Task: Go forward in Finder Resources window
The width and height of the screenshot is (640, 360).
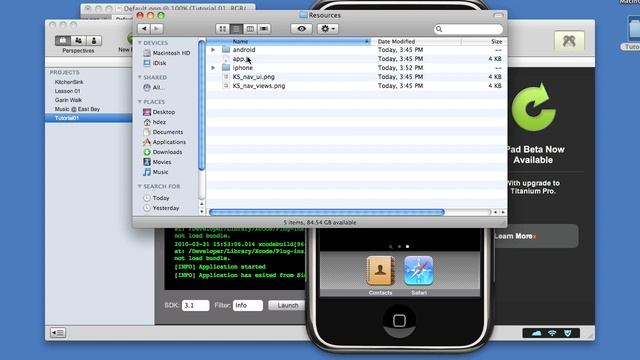Action: click(x=156, y=29)
